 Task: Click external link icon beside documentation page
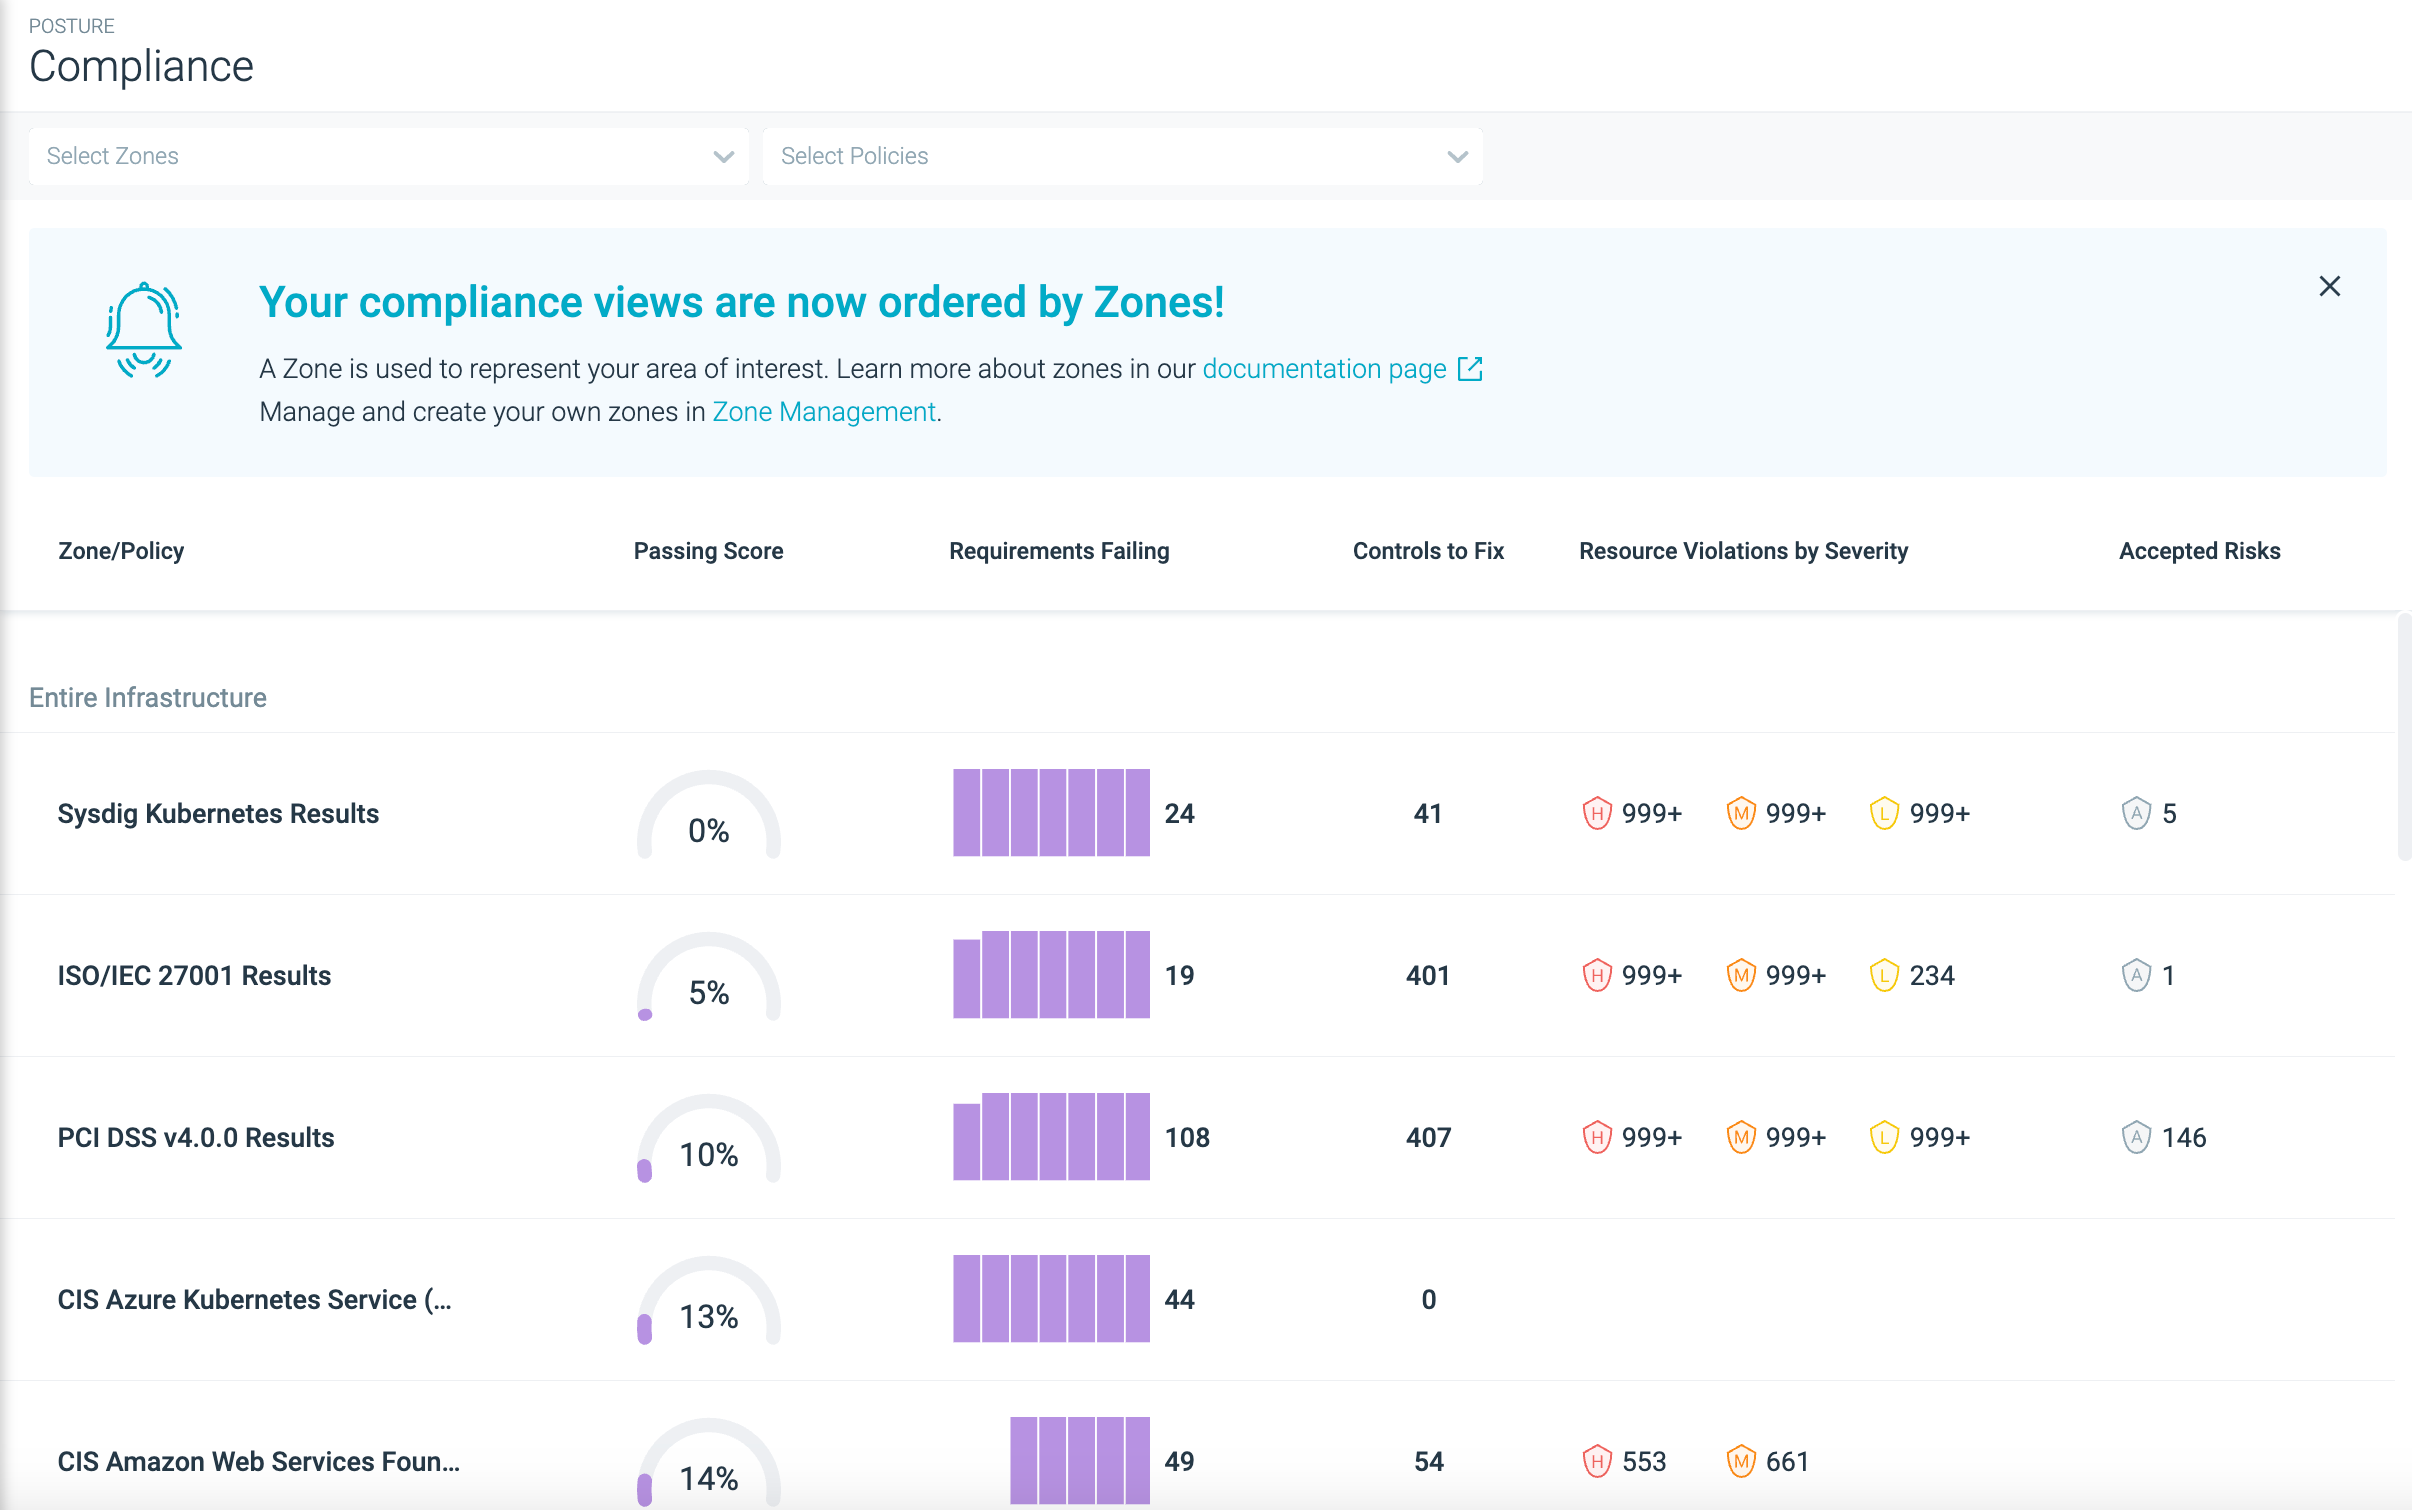(x=1470, y=369)
